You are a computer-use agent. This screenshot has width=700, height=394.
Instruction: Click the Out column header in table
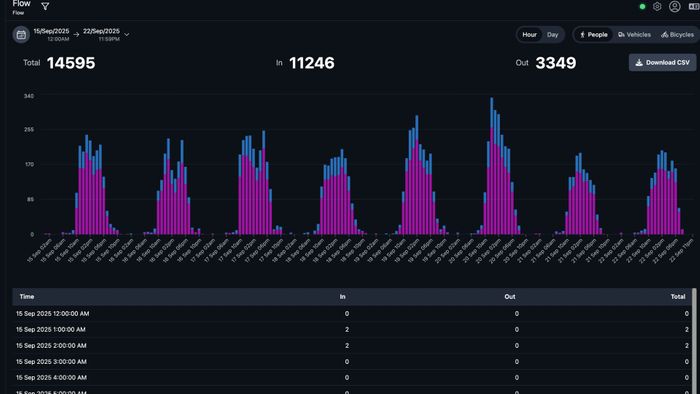(510, 296)
